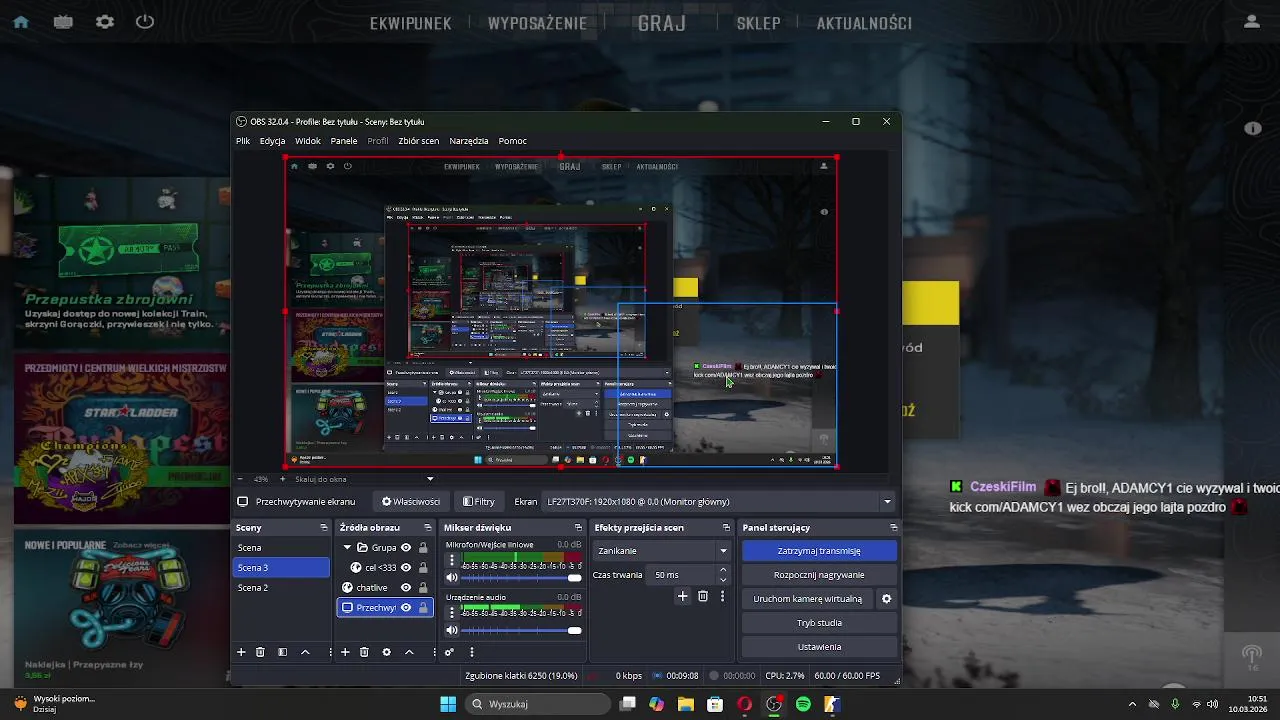The width and height of the screenshot is (1280, 720).
Task: Open Spotify from the taskbar
Action: point(803,704)
